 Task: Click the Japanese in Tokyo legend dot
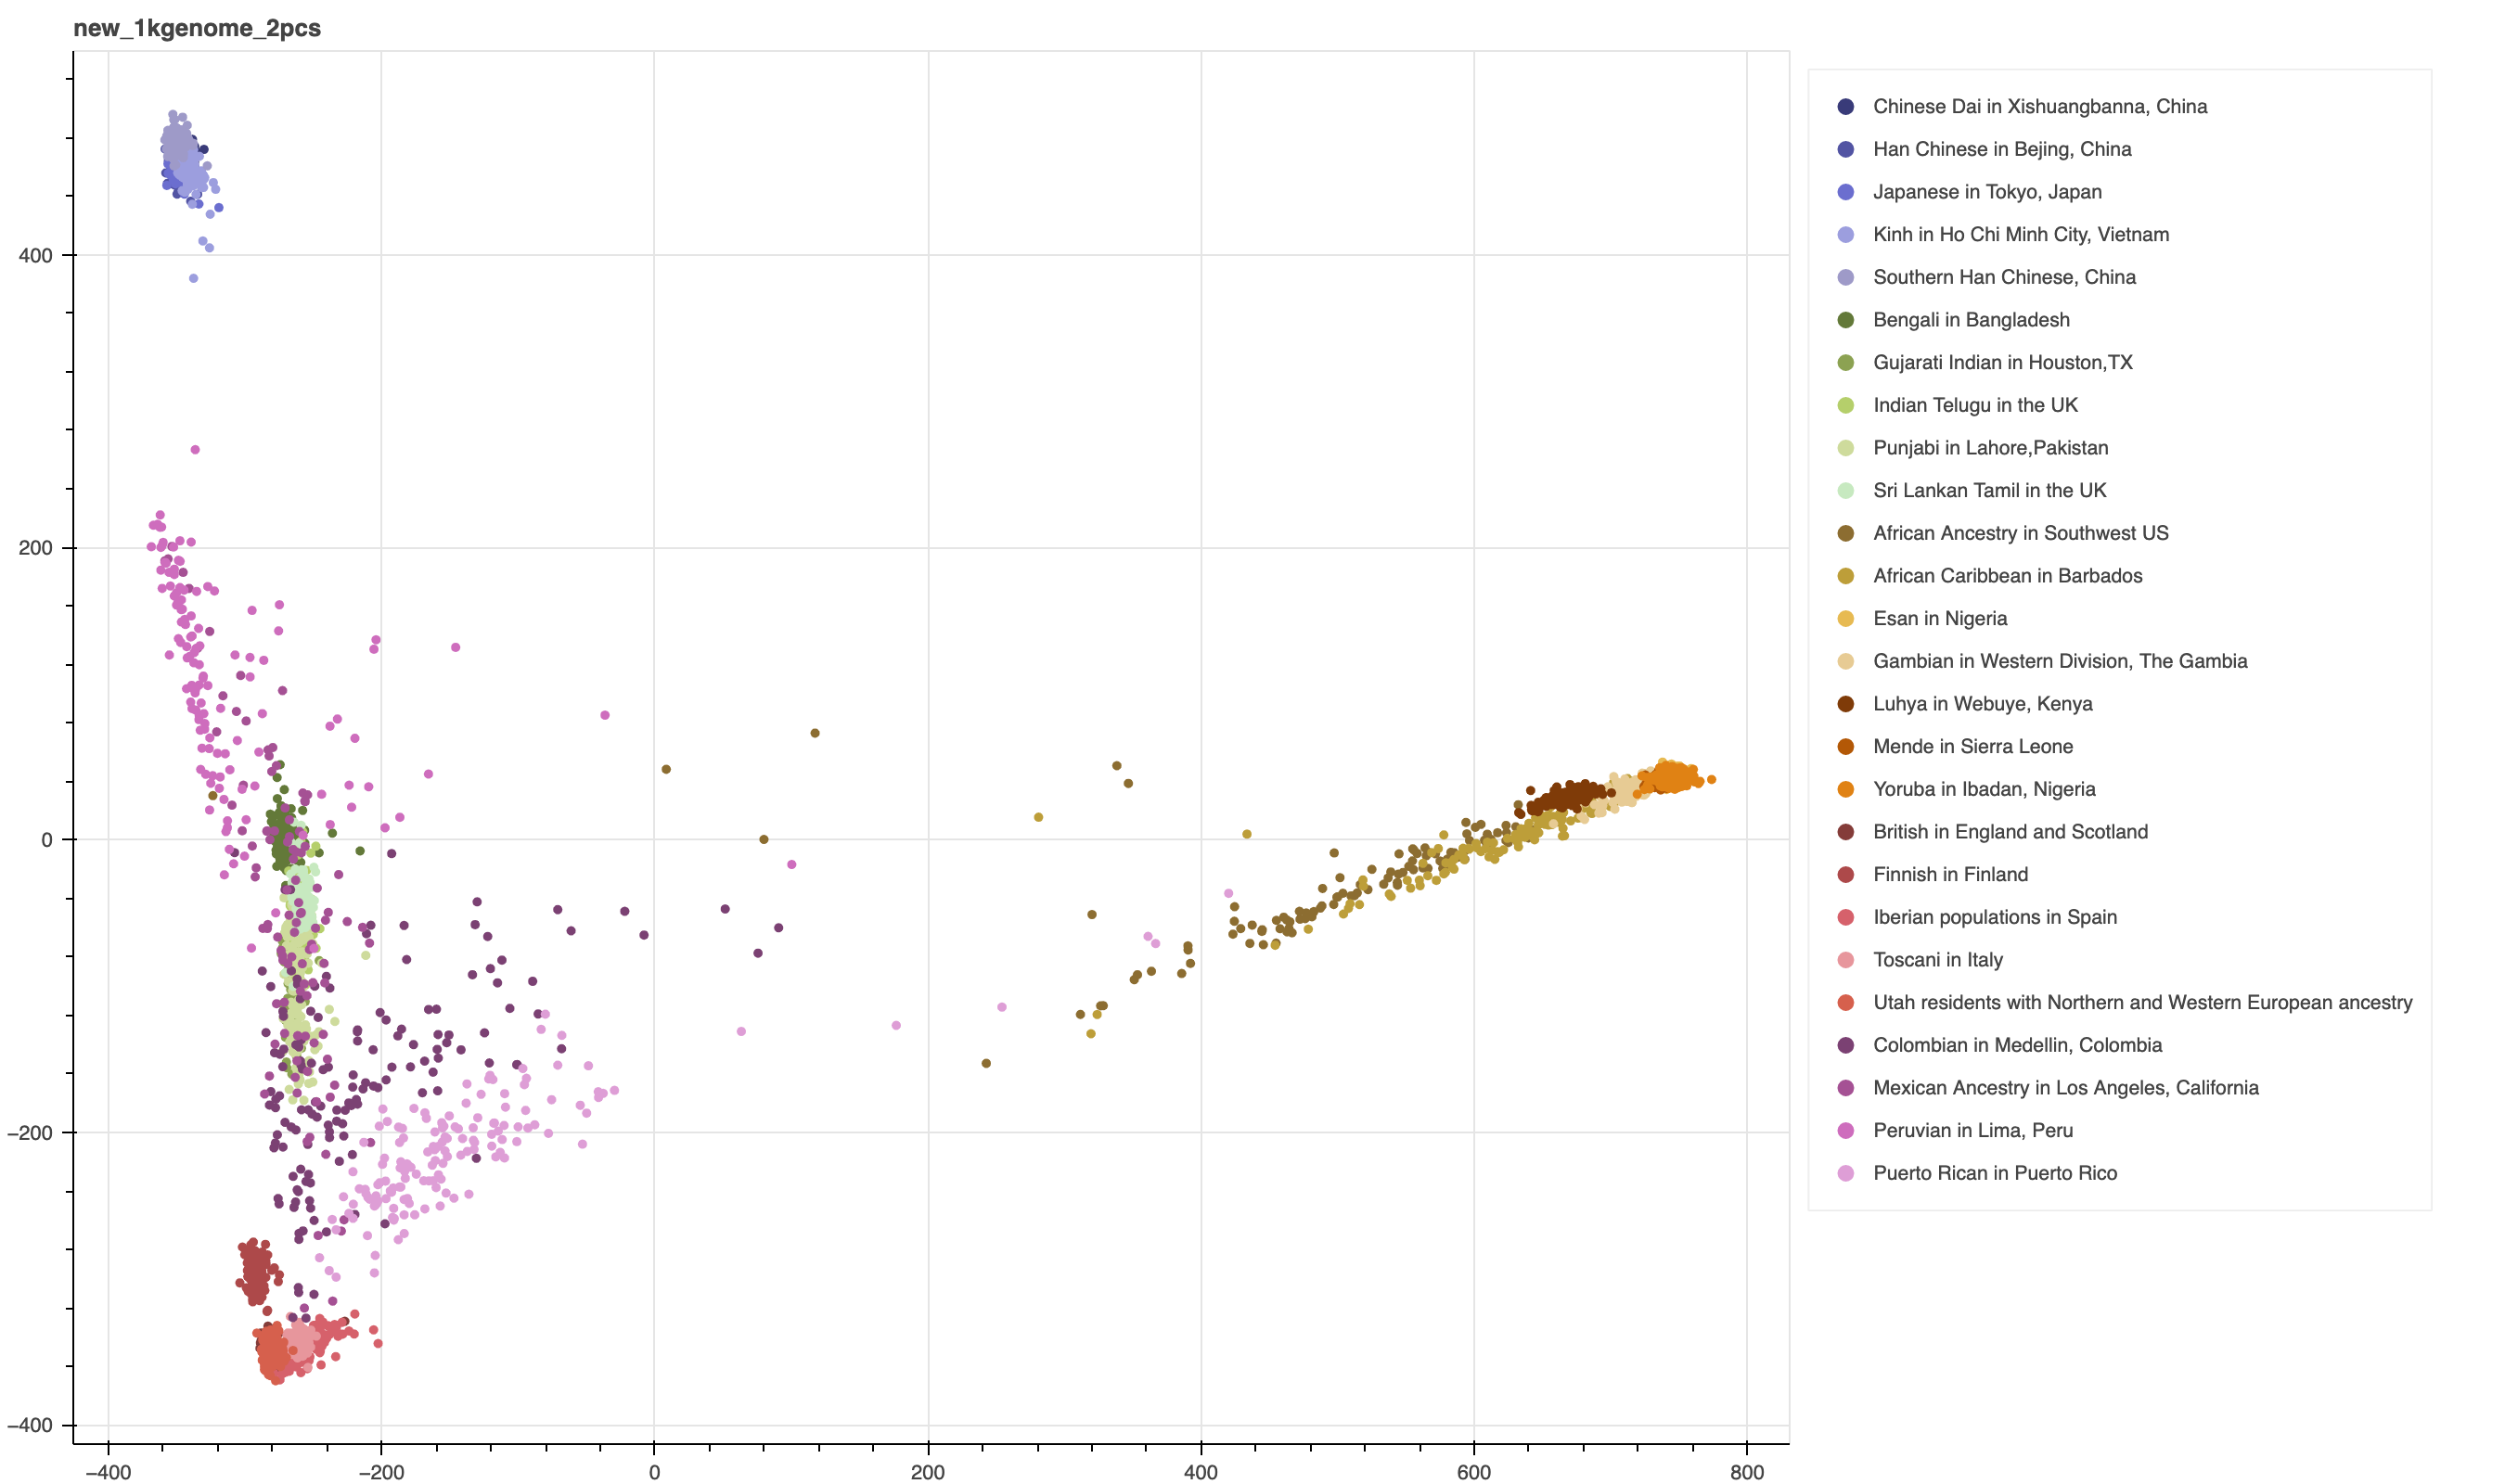coord(1845,192)
